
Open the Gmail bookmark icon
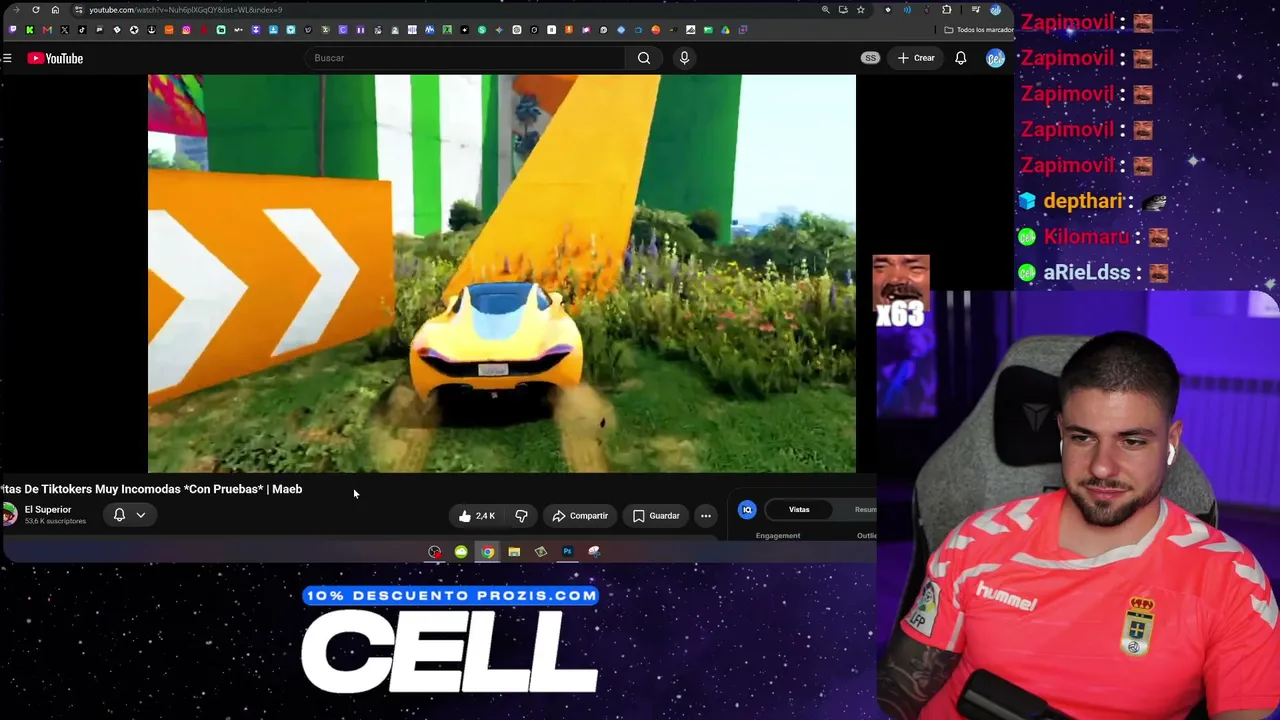click(47, 30)
